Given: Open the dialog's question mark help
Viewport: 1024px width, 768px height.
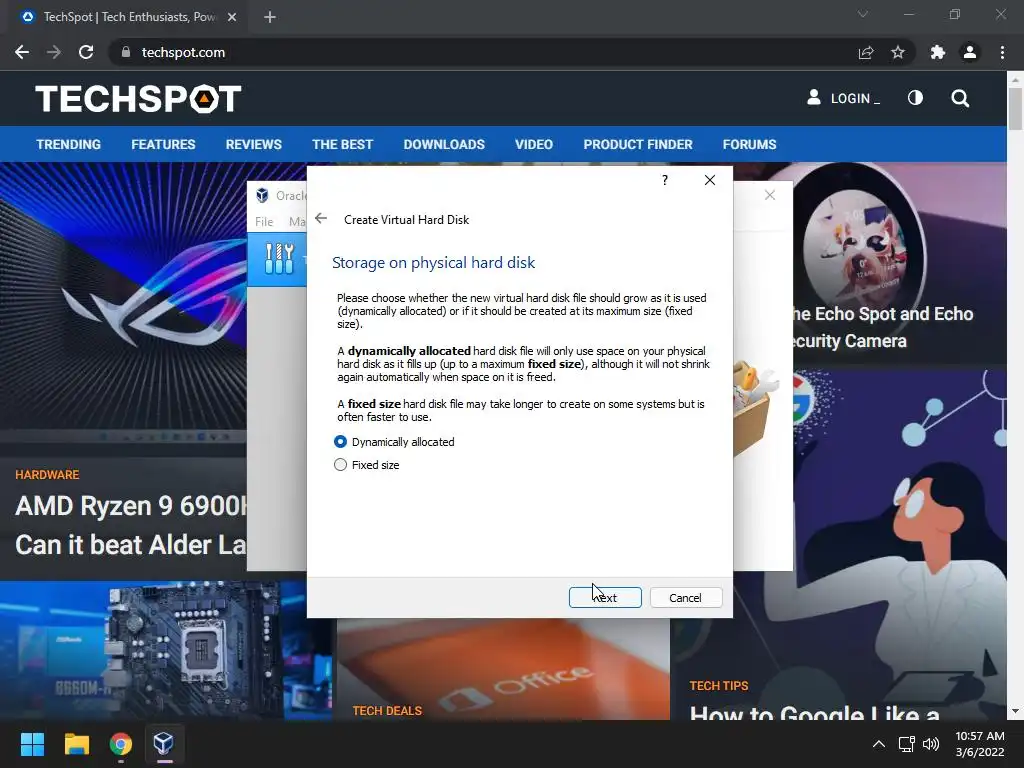Looking at the screenshot, I should point(665,180).
